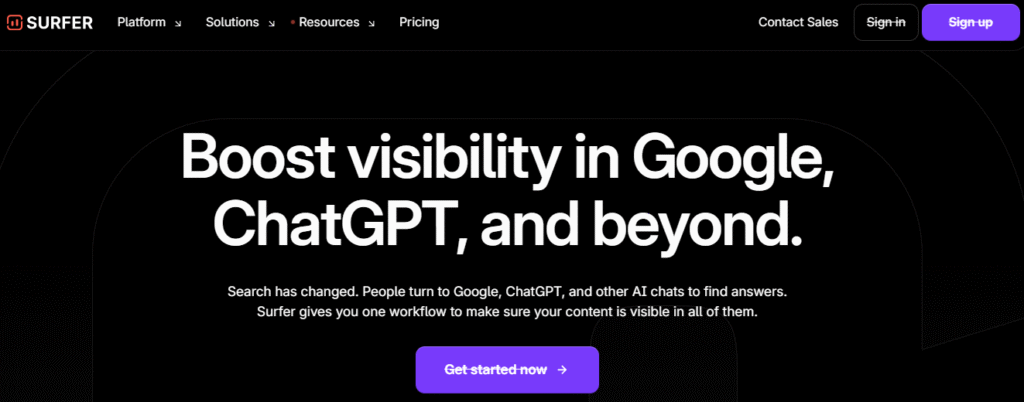Click the 'Search has changed' description sentence

pos(508,292)
